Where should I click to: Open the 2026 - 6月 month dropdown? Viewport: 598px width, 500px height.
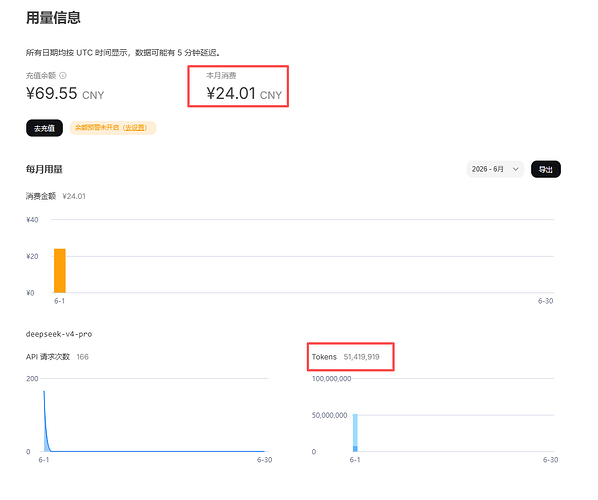click(495, 169)
